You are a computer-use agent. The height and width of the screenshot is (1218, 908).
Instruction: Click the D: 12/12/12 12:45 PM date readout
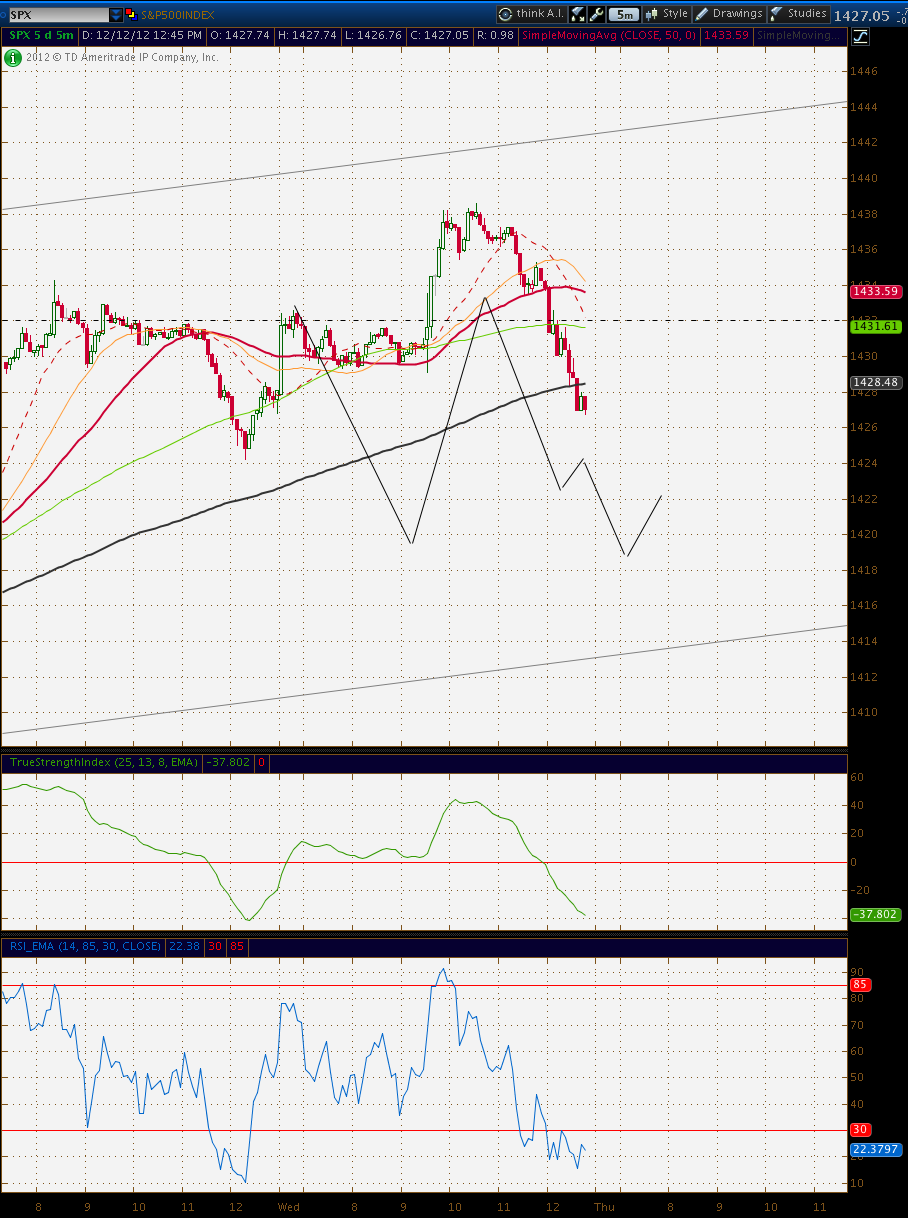coord(142,35)
